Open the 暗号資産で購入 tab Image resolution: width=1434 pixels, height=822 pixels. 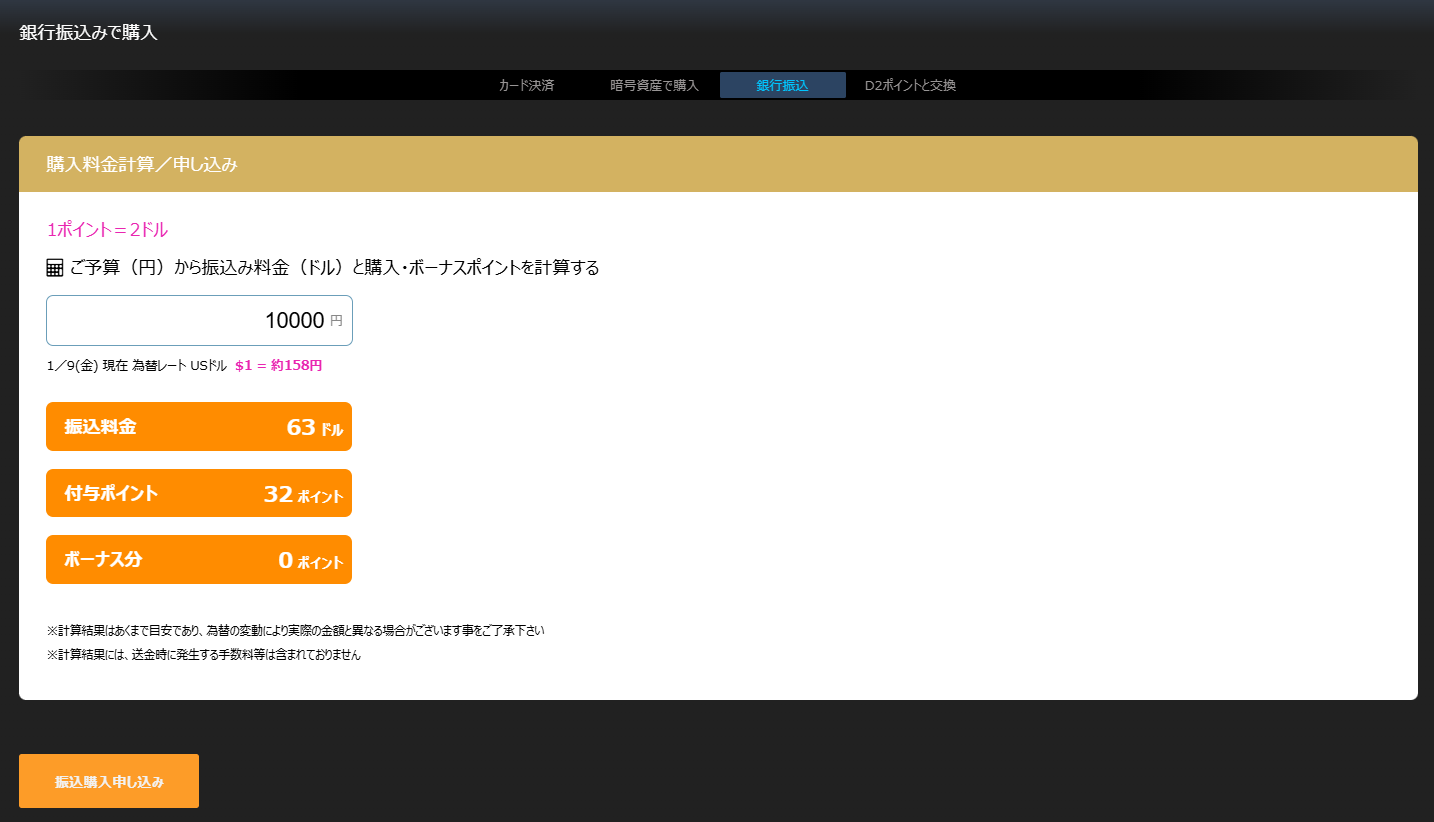tap(654, 85)
